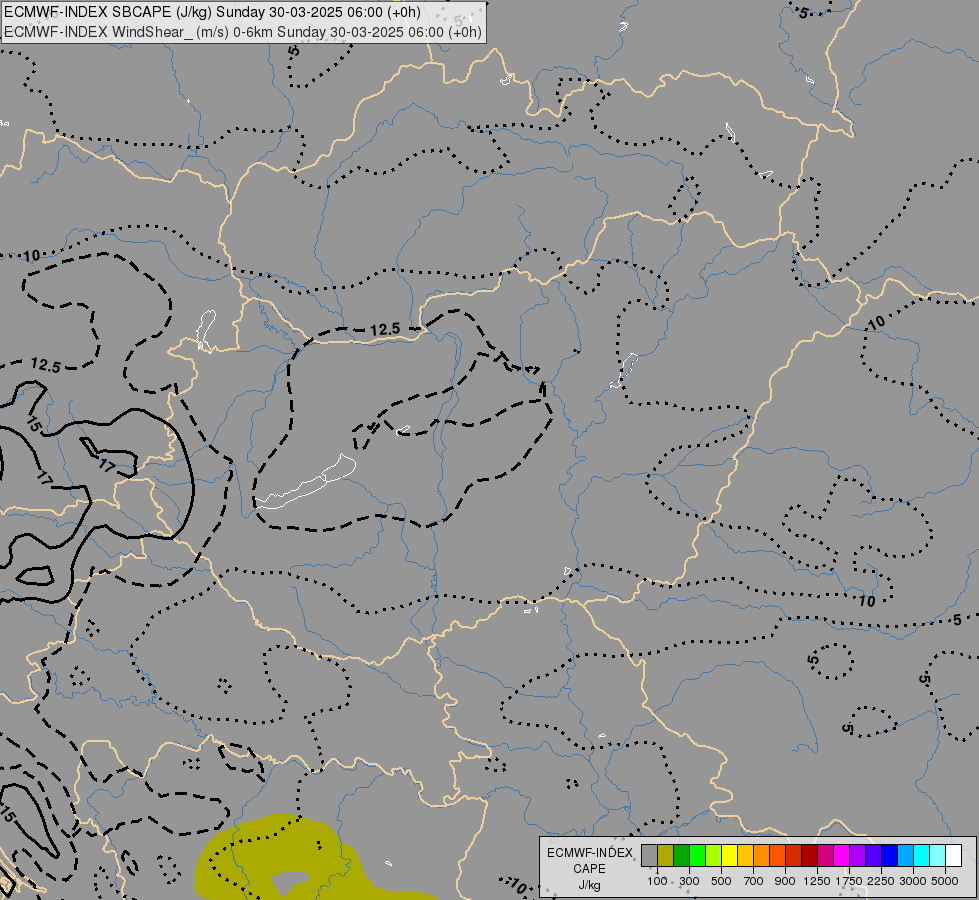Click the amber swatch left of the 700 tick
Screen dimensions: 979x900
(745, 856)
